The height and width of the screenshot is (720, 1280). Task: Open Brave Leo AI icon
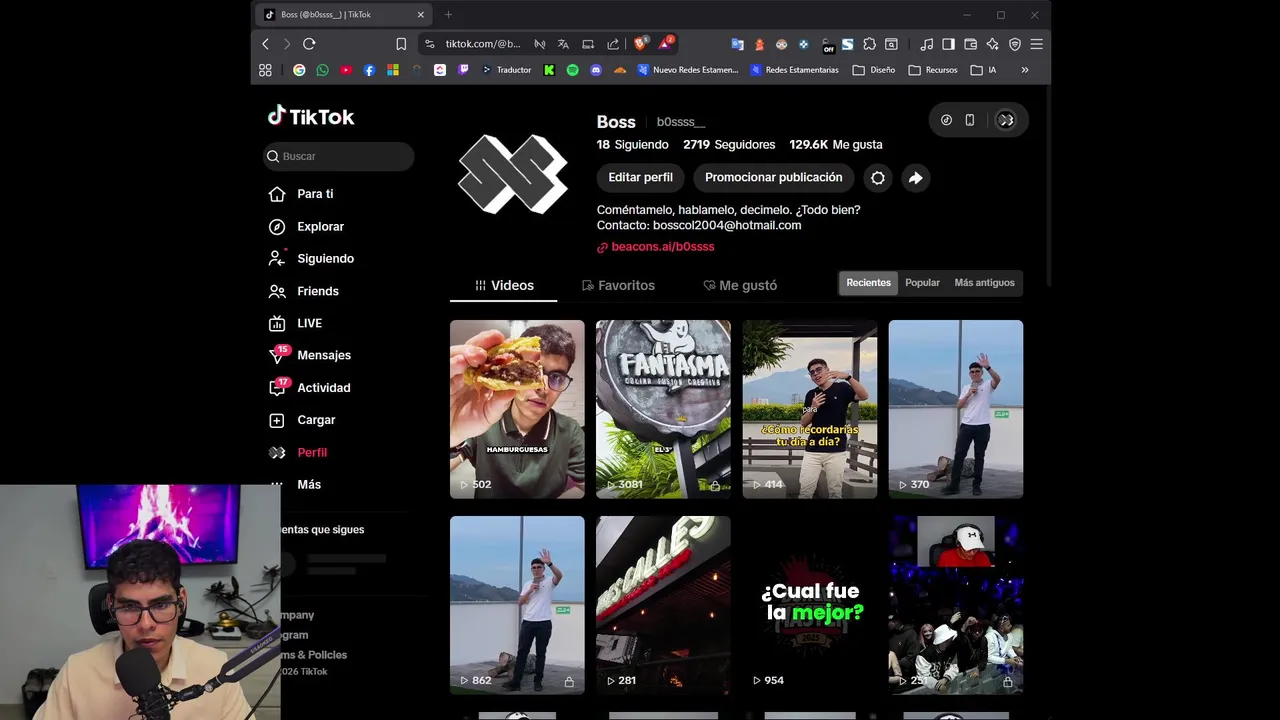click(x=992, y=44)
